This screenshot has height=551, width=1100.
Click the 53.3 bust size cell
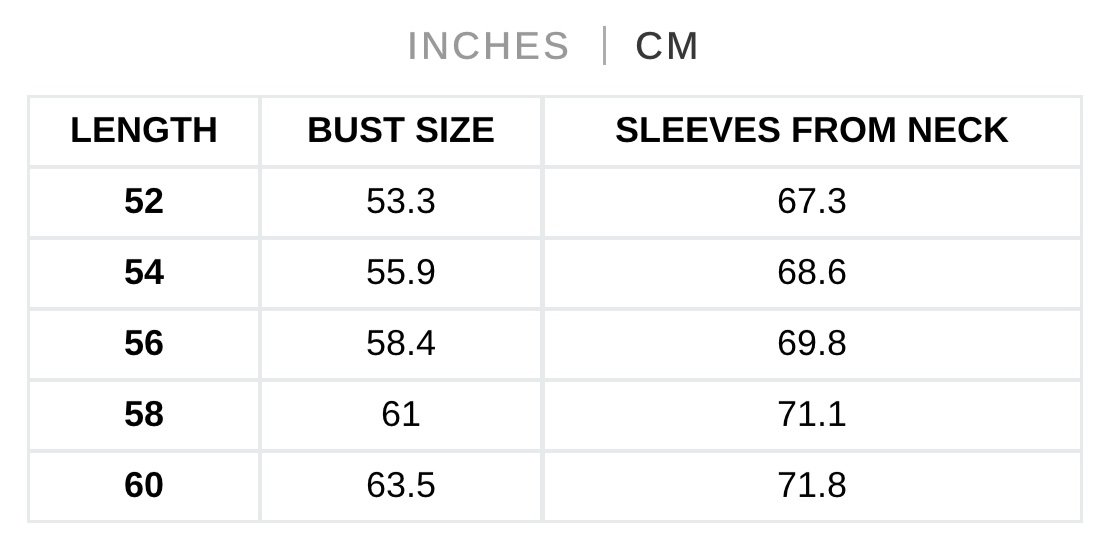coord(401,202)
